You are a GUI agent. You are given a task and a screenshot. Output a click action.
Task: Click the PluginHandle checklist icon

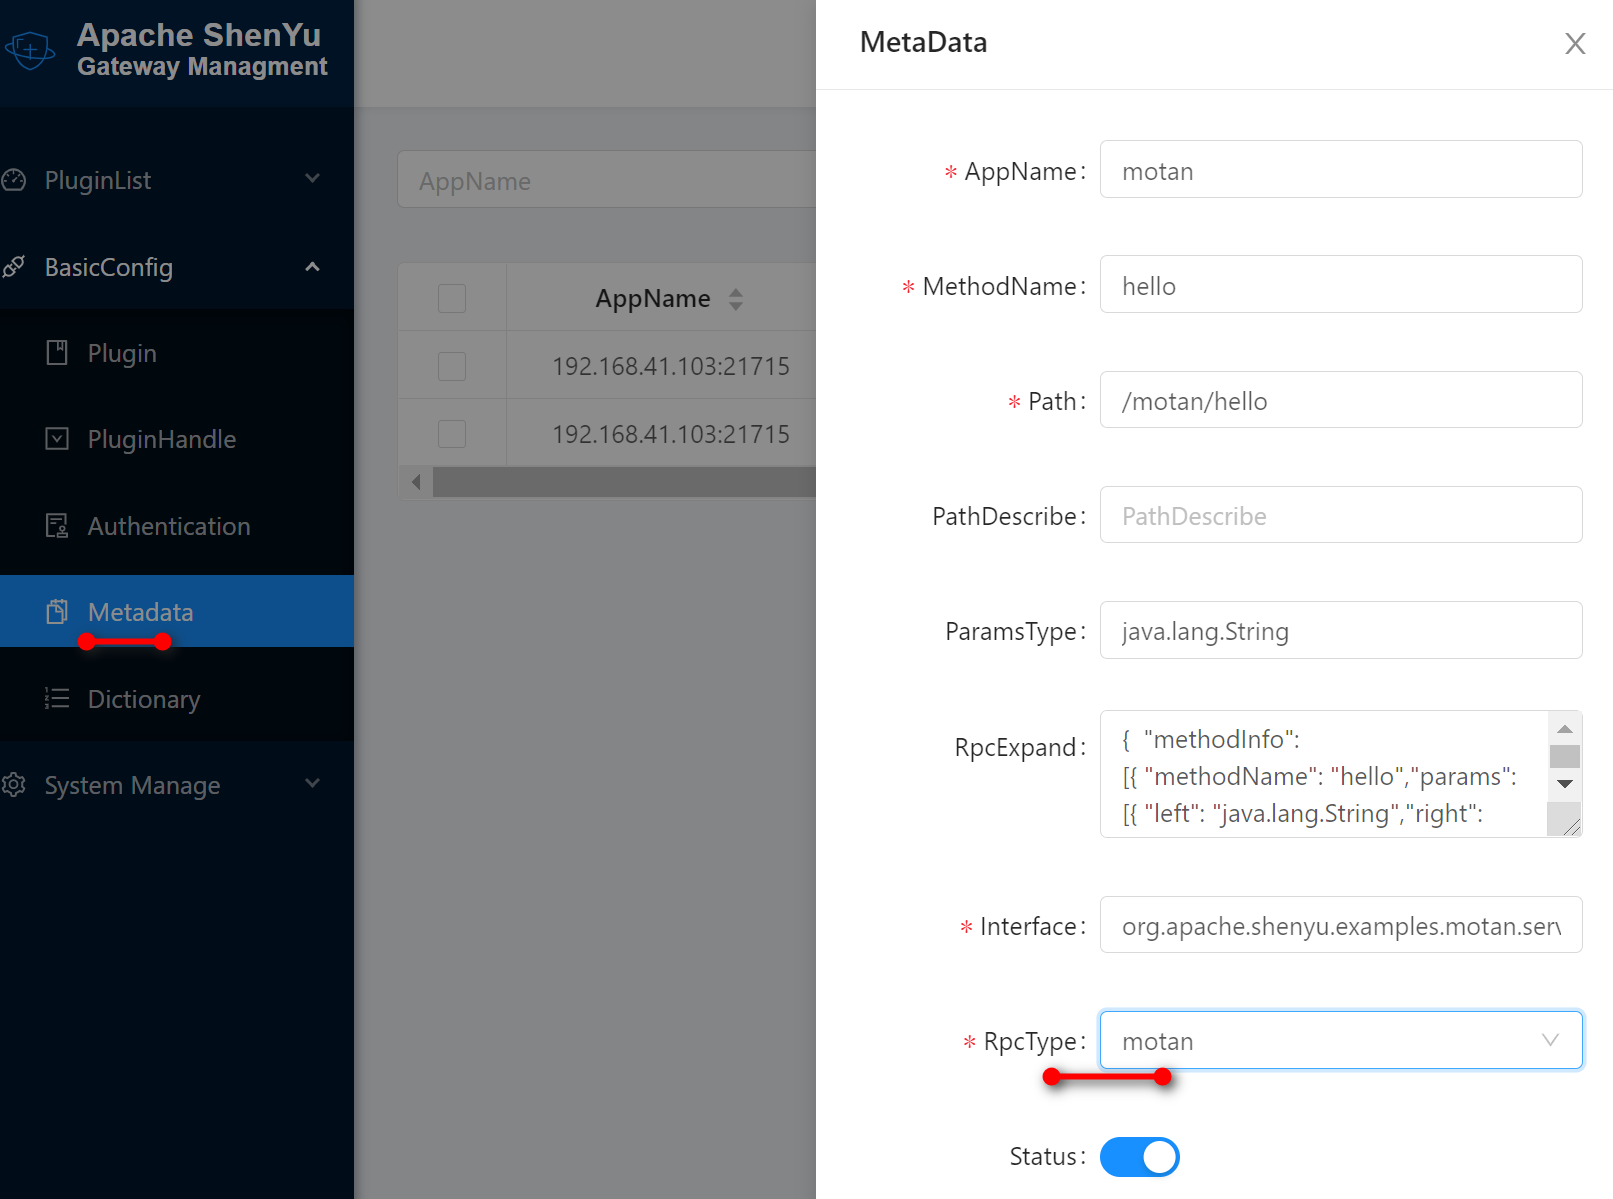coord(57,439)
